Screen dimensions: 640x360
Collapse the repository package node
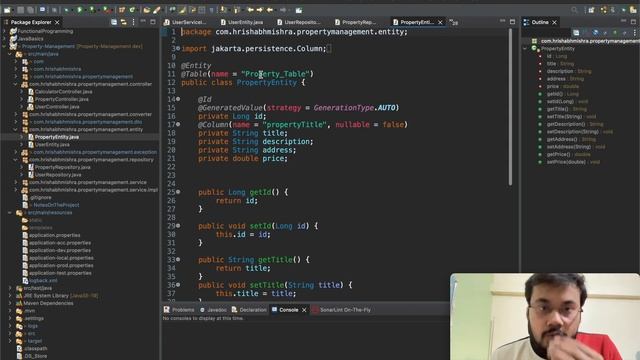[x=16, y=160]
